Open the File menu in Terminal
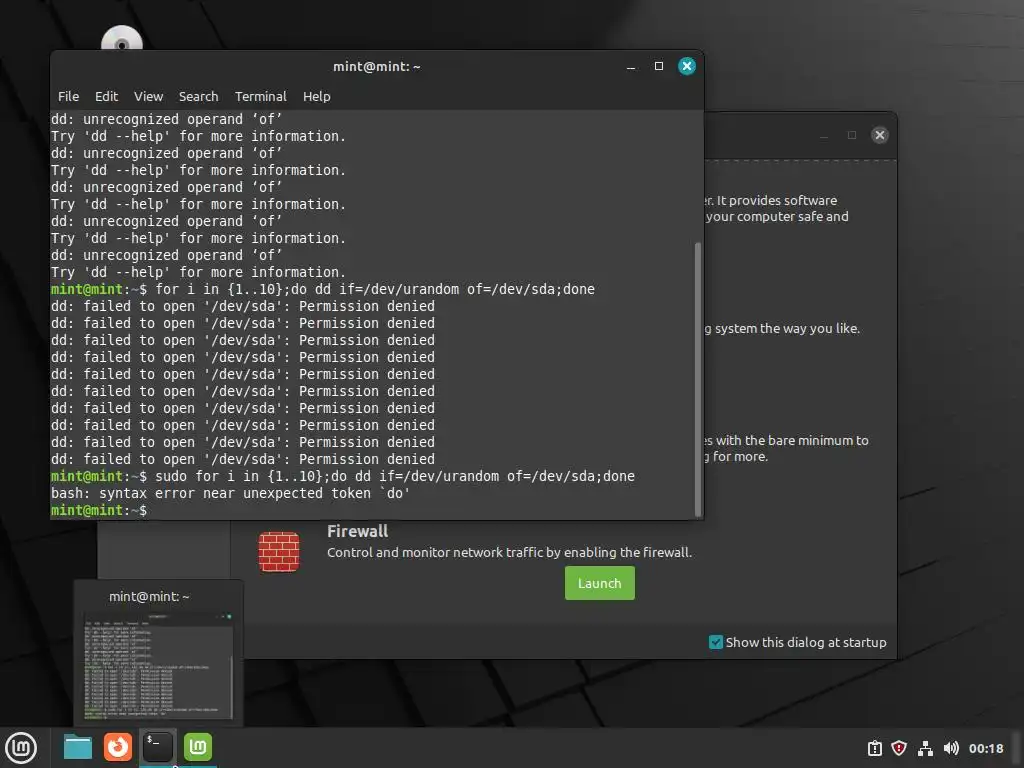Screen dimensions: 1024x768 [x=69, y=97]
